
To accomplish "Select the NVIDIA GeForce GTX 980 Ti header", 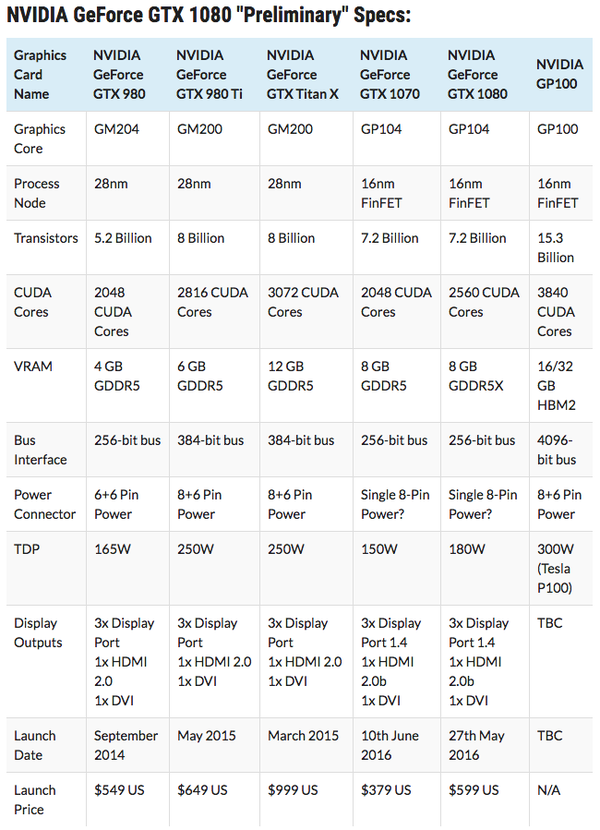I will pyautogui.click(x=209, y=75).
